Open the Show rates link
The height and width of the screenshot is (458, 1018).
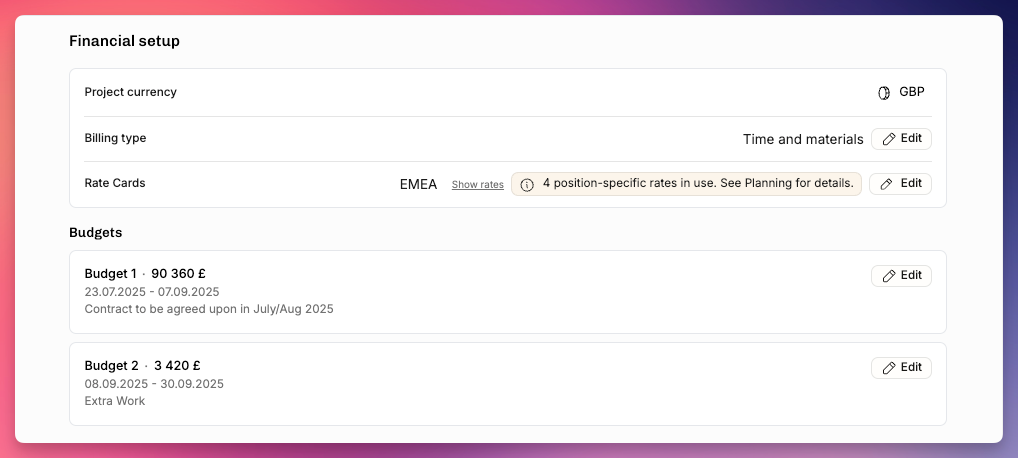coord(478,184)
